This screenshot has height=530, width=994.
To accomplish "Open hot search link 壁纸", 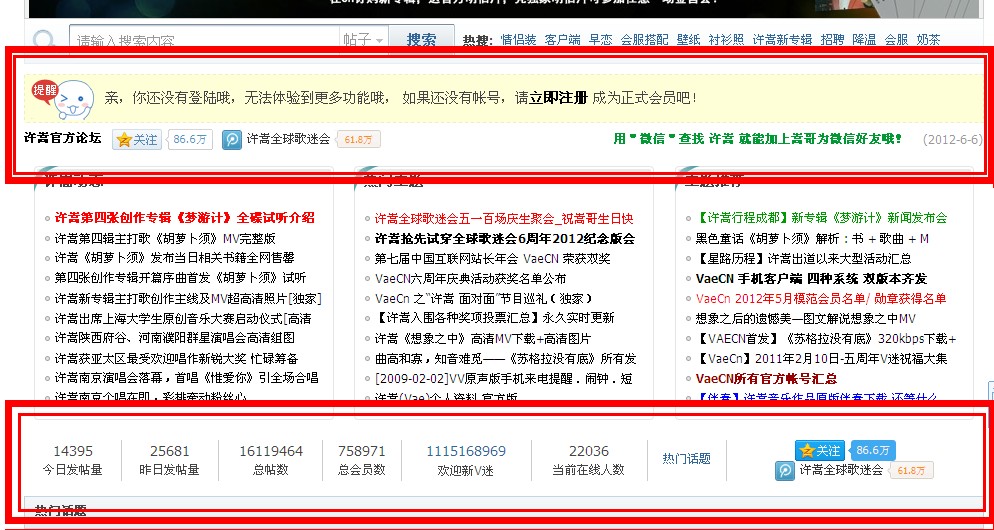I will coord(688,39).
